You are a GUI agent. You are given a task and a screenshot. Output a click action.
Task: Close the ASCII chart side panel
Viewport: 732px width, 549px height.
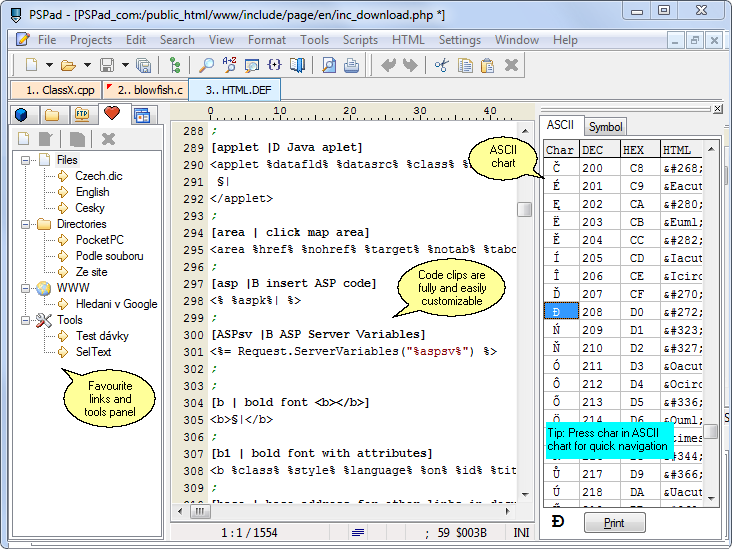tap(718, 109)
